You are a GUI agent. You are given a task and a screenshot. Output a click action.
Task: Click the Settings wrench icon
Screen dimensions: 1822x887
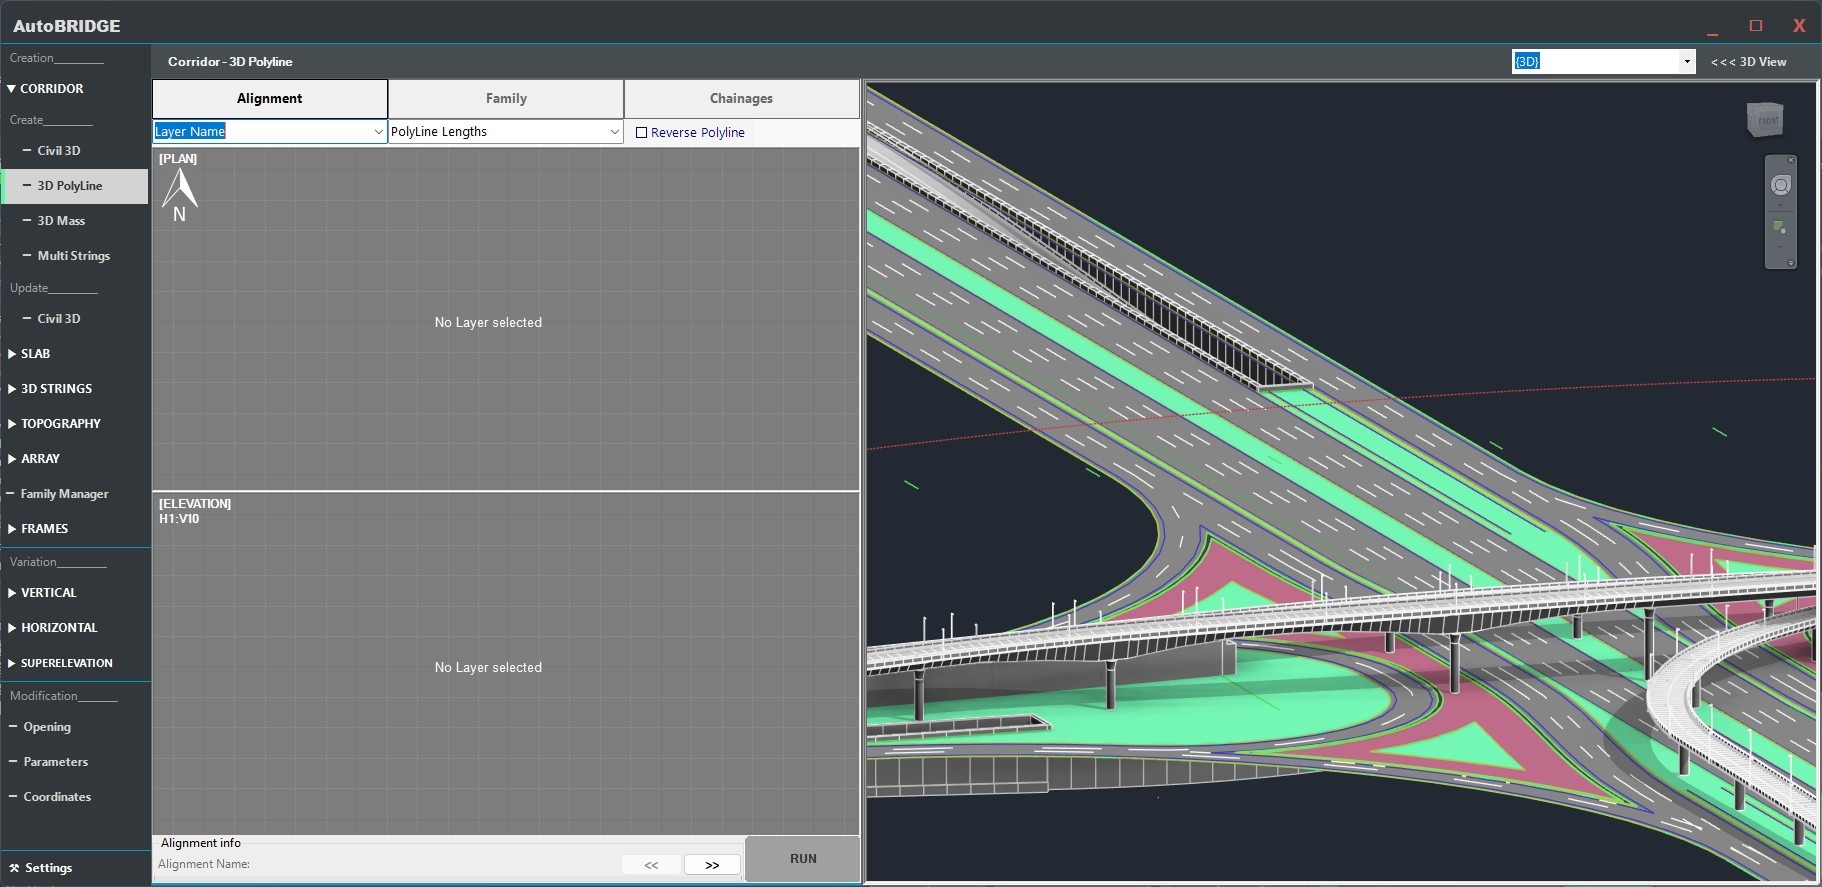[x=14, y=868]
